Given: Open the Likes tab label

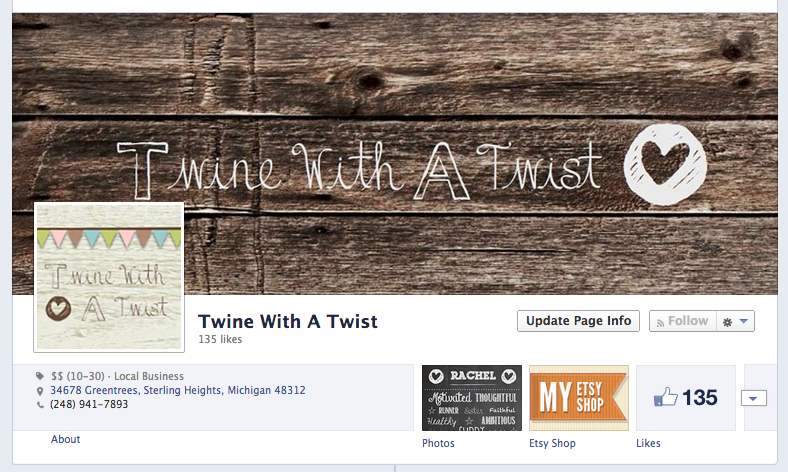Looking at the screenshot, I should coord(648,443).
